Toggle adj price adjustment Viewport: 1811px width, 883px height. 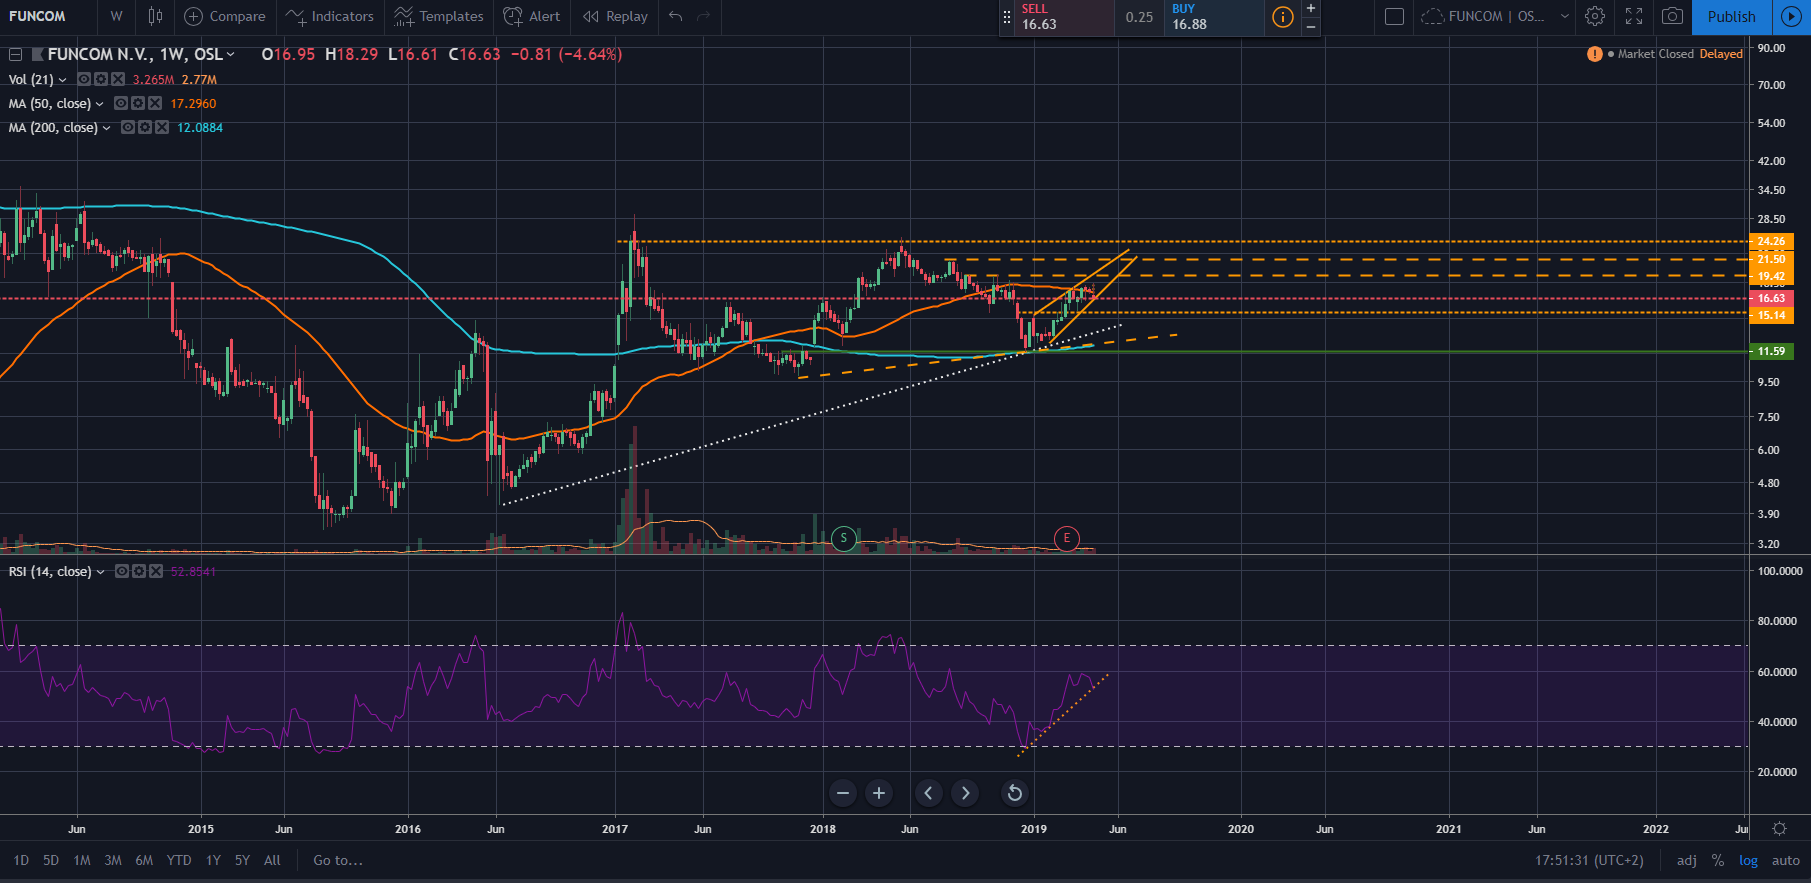point(1687,860)
